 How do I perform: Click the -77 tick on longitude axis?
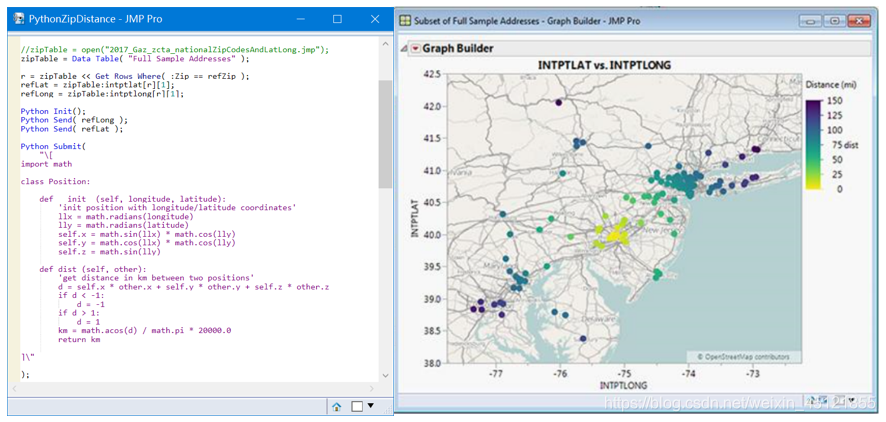point(496,373)
